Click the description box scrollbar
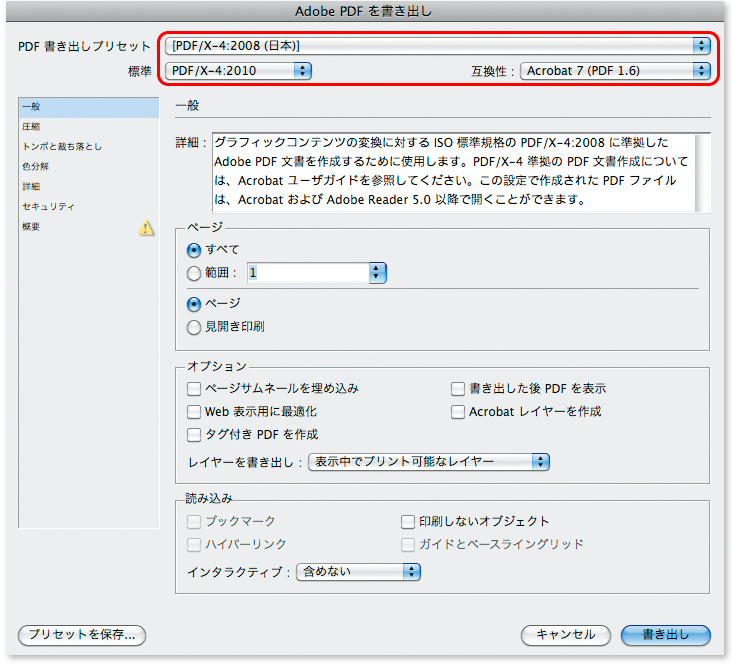 click(702, 172)
